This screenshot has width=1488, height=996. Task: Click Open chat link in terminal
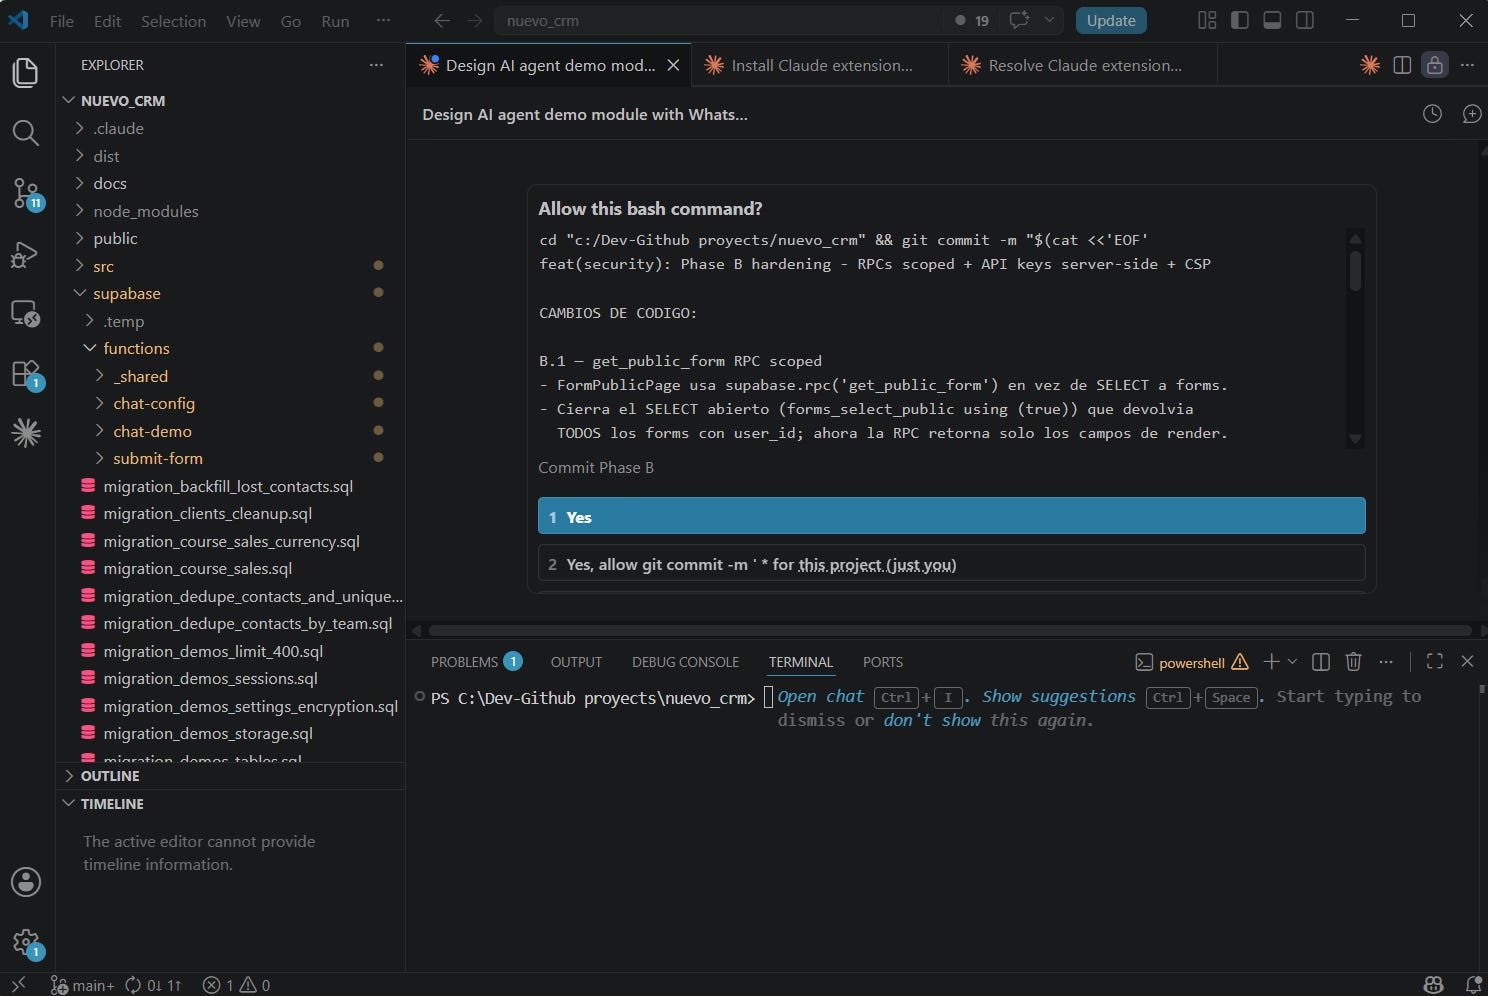[x=821, y=696]
